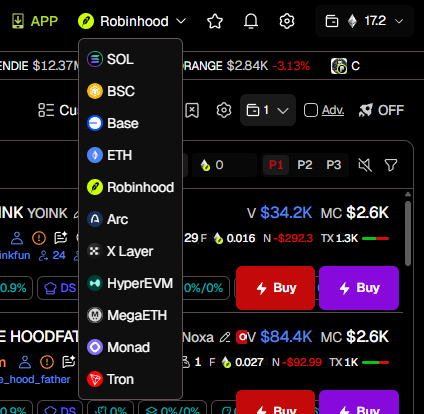Image resolution: width=424 pixels, height=414 pixels.
Task: Select Monad chain
Action: 130,347
